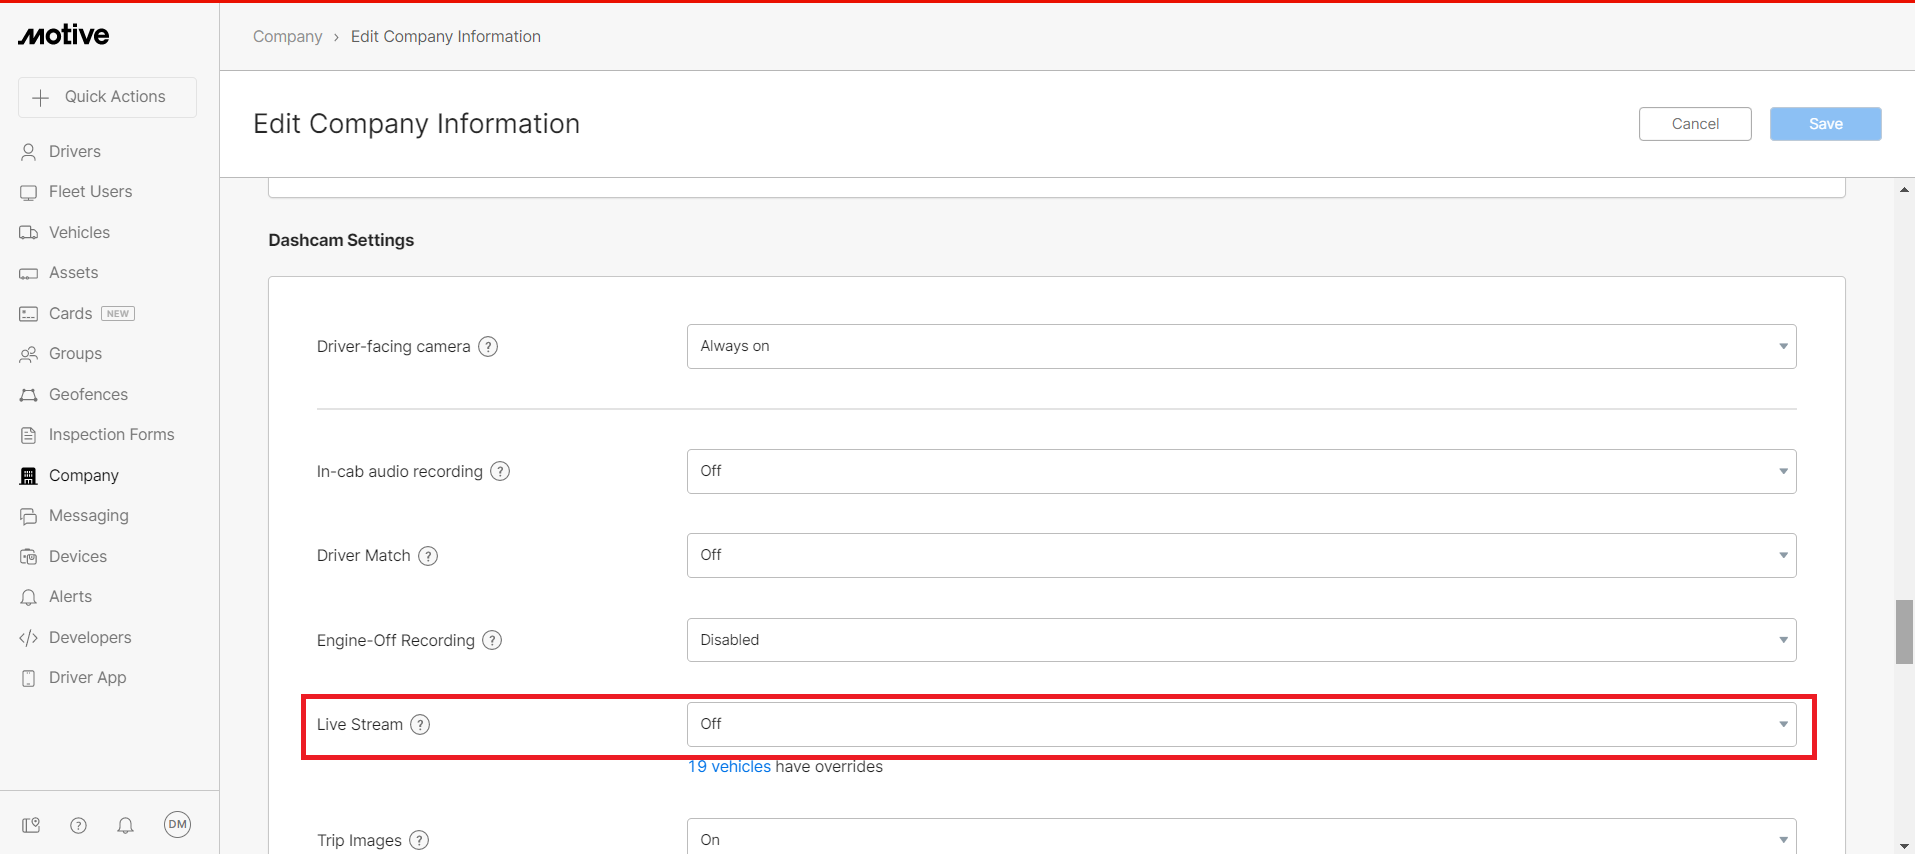This screenshot has width=1915, height=854.
Task: Open the Live Stream dropdown
Action: point(1241,724)
